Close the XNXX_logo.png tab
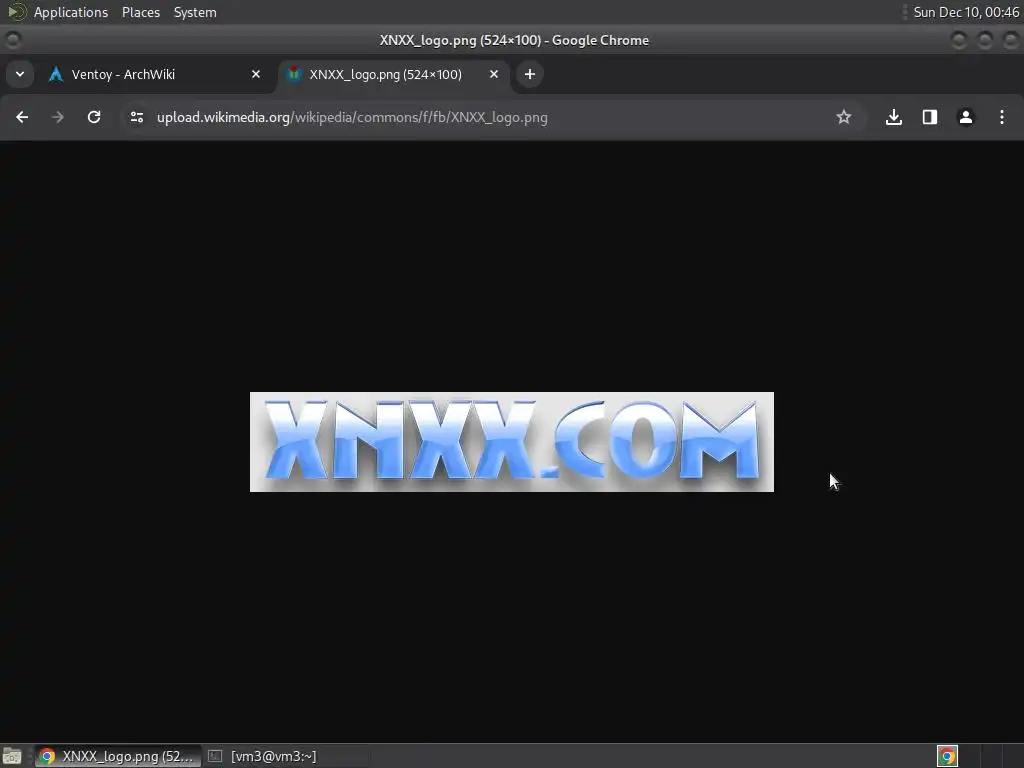Viewport: 1024px width, 768px height. 494,74
